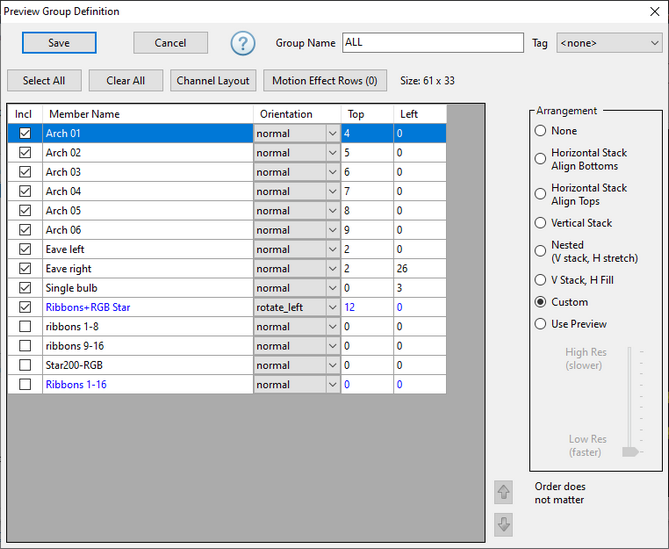This screenshot has height=549, width=669.
Task: Open the Tag dropdown list
Action: point(608,43)
